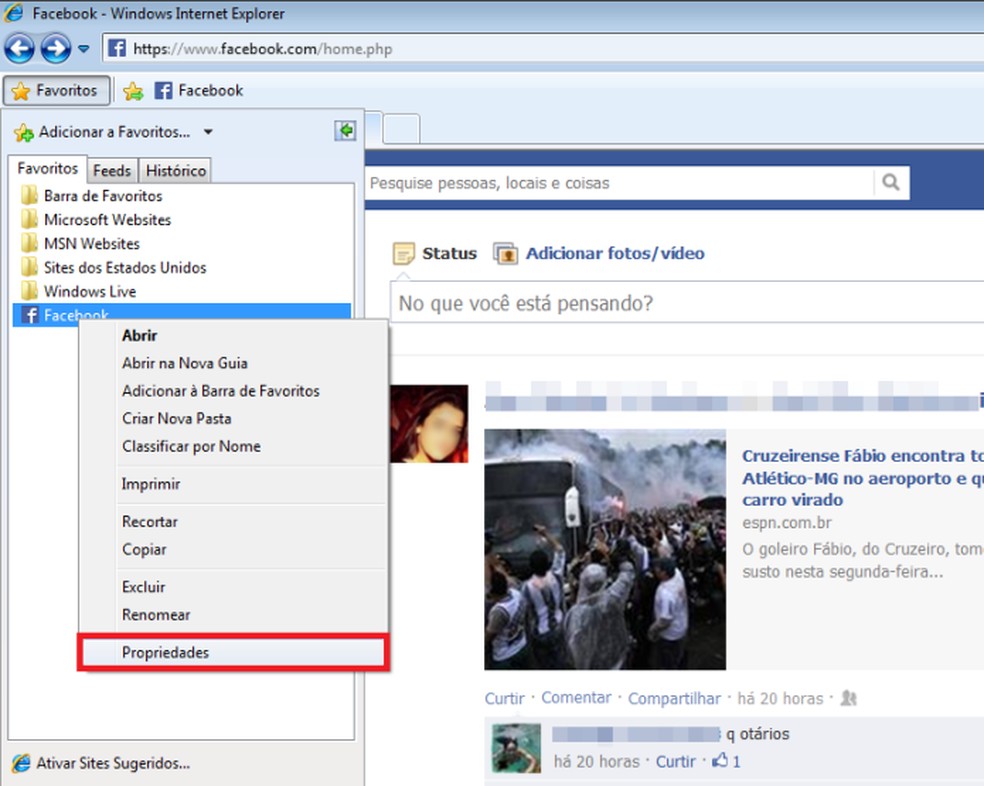Pin the Favorites Center with the green arrow icon
The image size is (984, 786).
click(x=345, y=131)
